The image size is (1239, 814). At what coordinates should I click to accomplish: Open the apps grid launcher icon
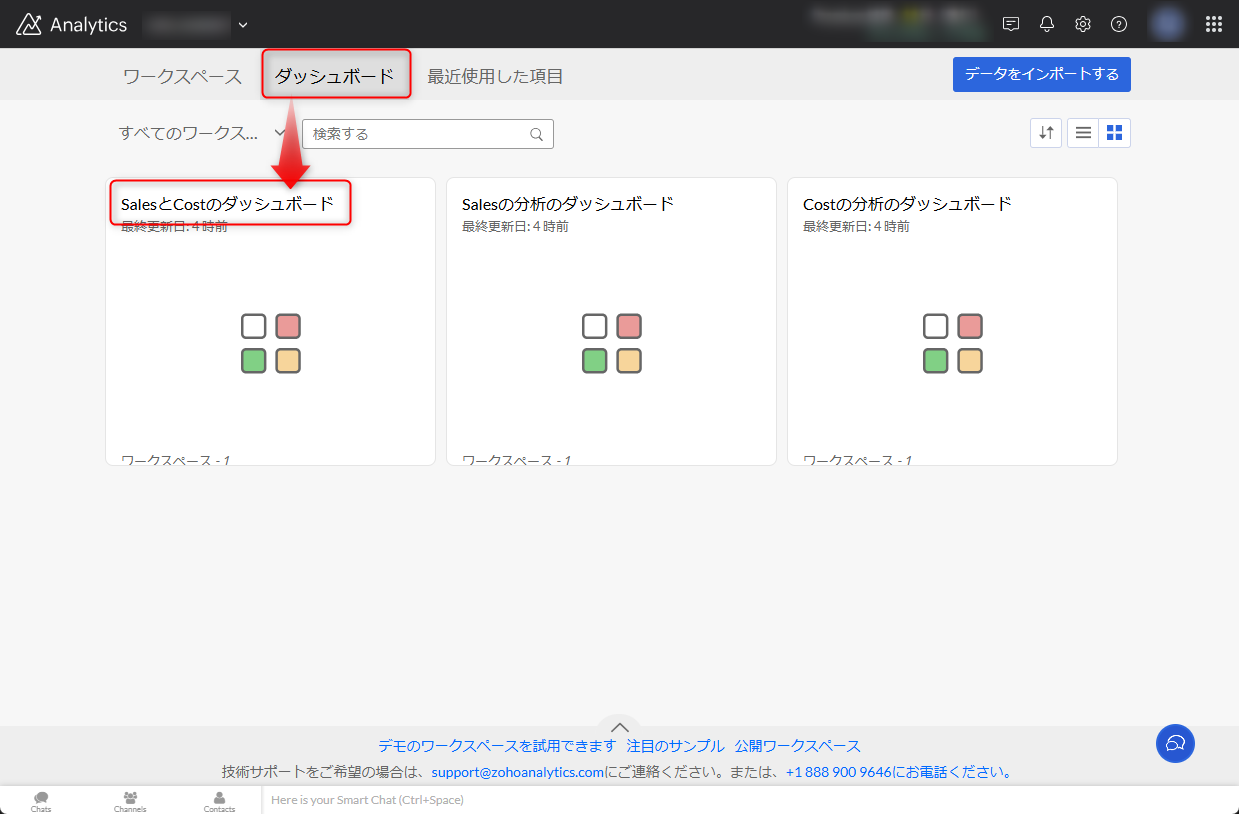[x=1214, y=24]
